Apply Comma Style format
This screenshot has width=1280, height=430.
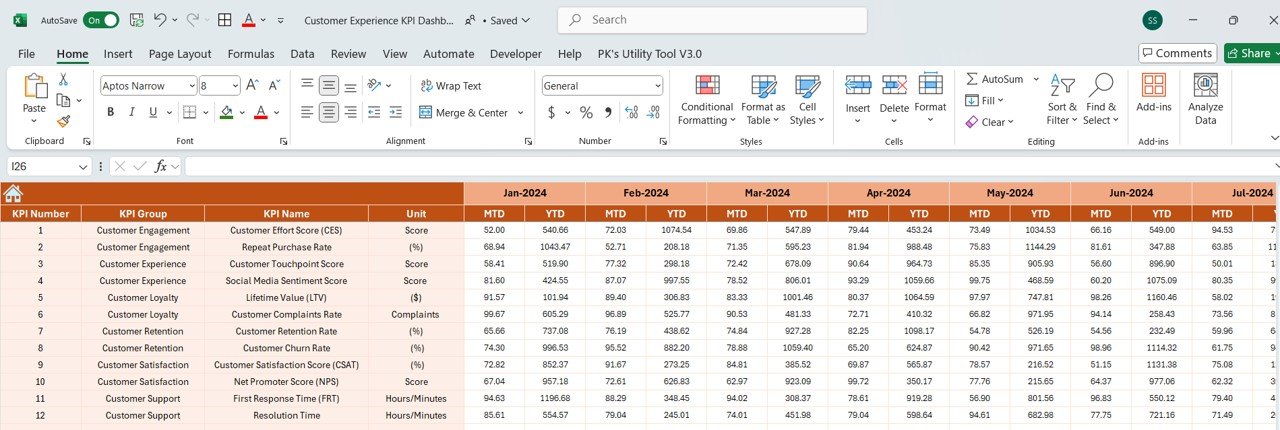(606, 112)
